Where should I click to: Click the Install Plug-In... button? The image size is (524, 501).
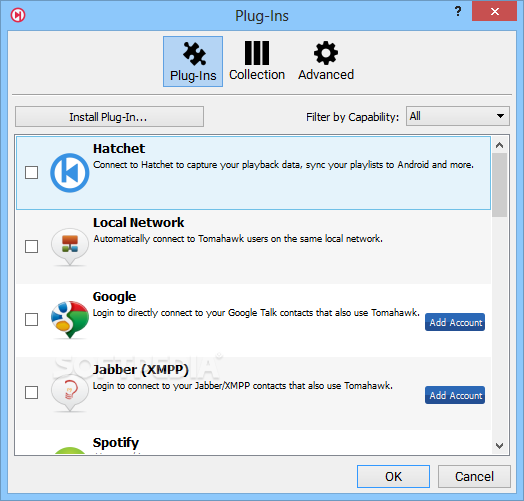(109, 117)
